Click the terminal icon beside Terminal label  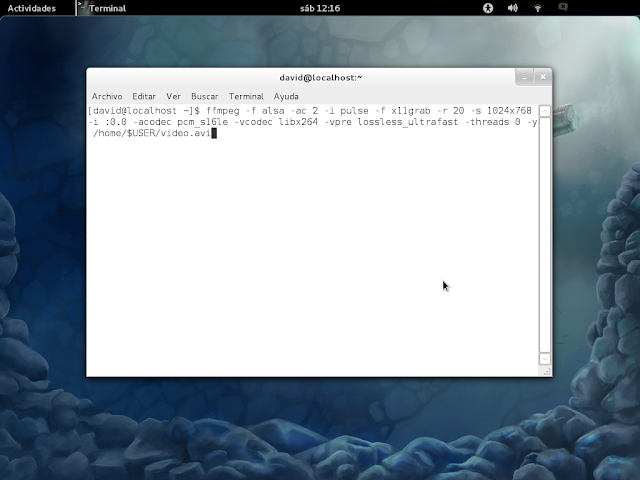pos(82,7)
